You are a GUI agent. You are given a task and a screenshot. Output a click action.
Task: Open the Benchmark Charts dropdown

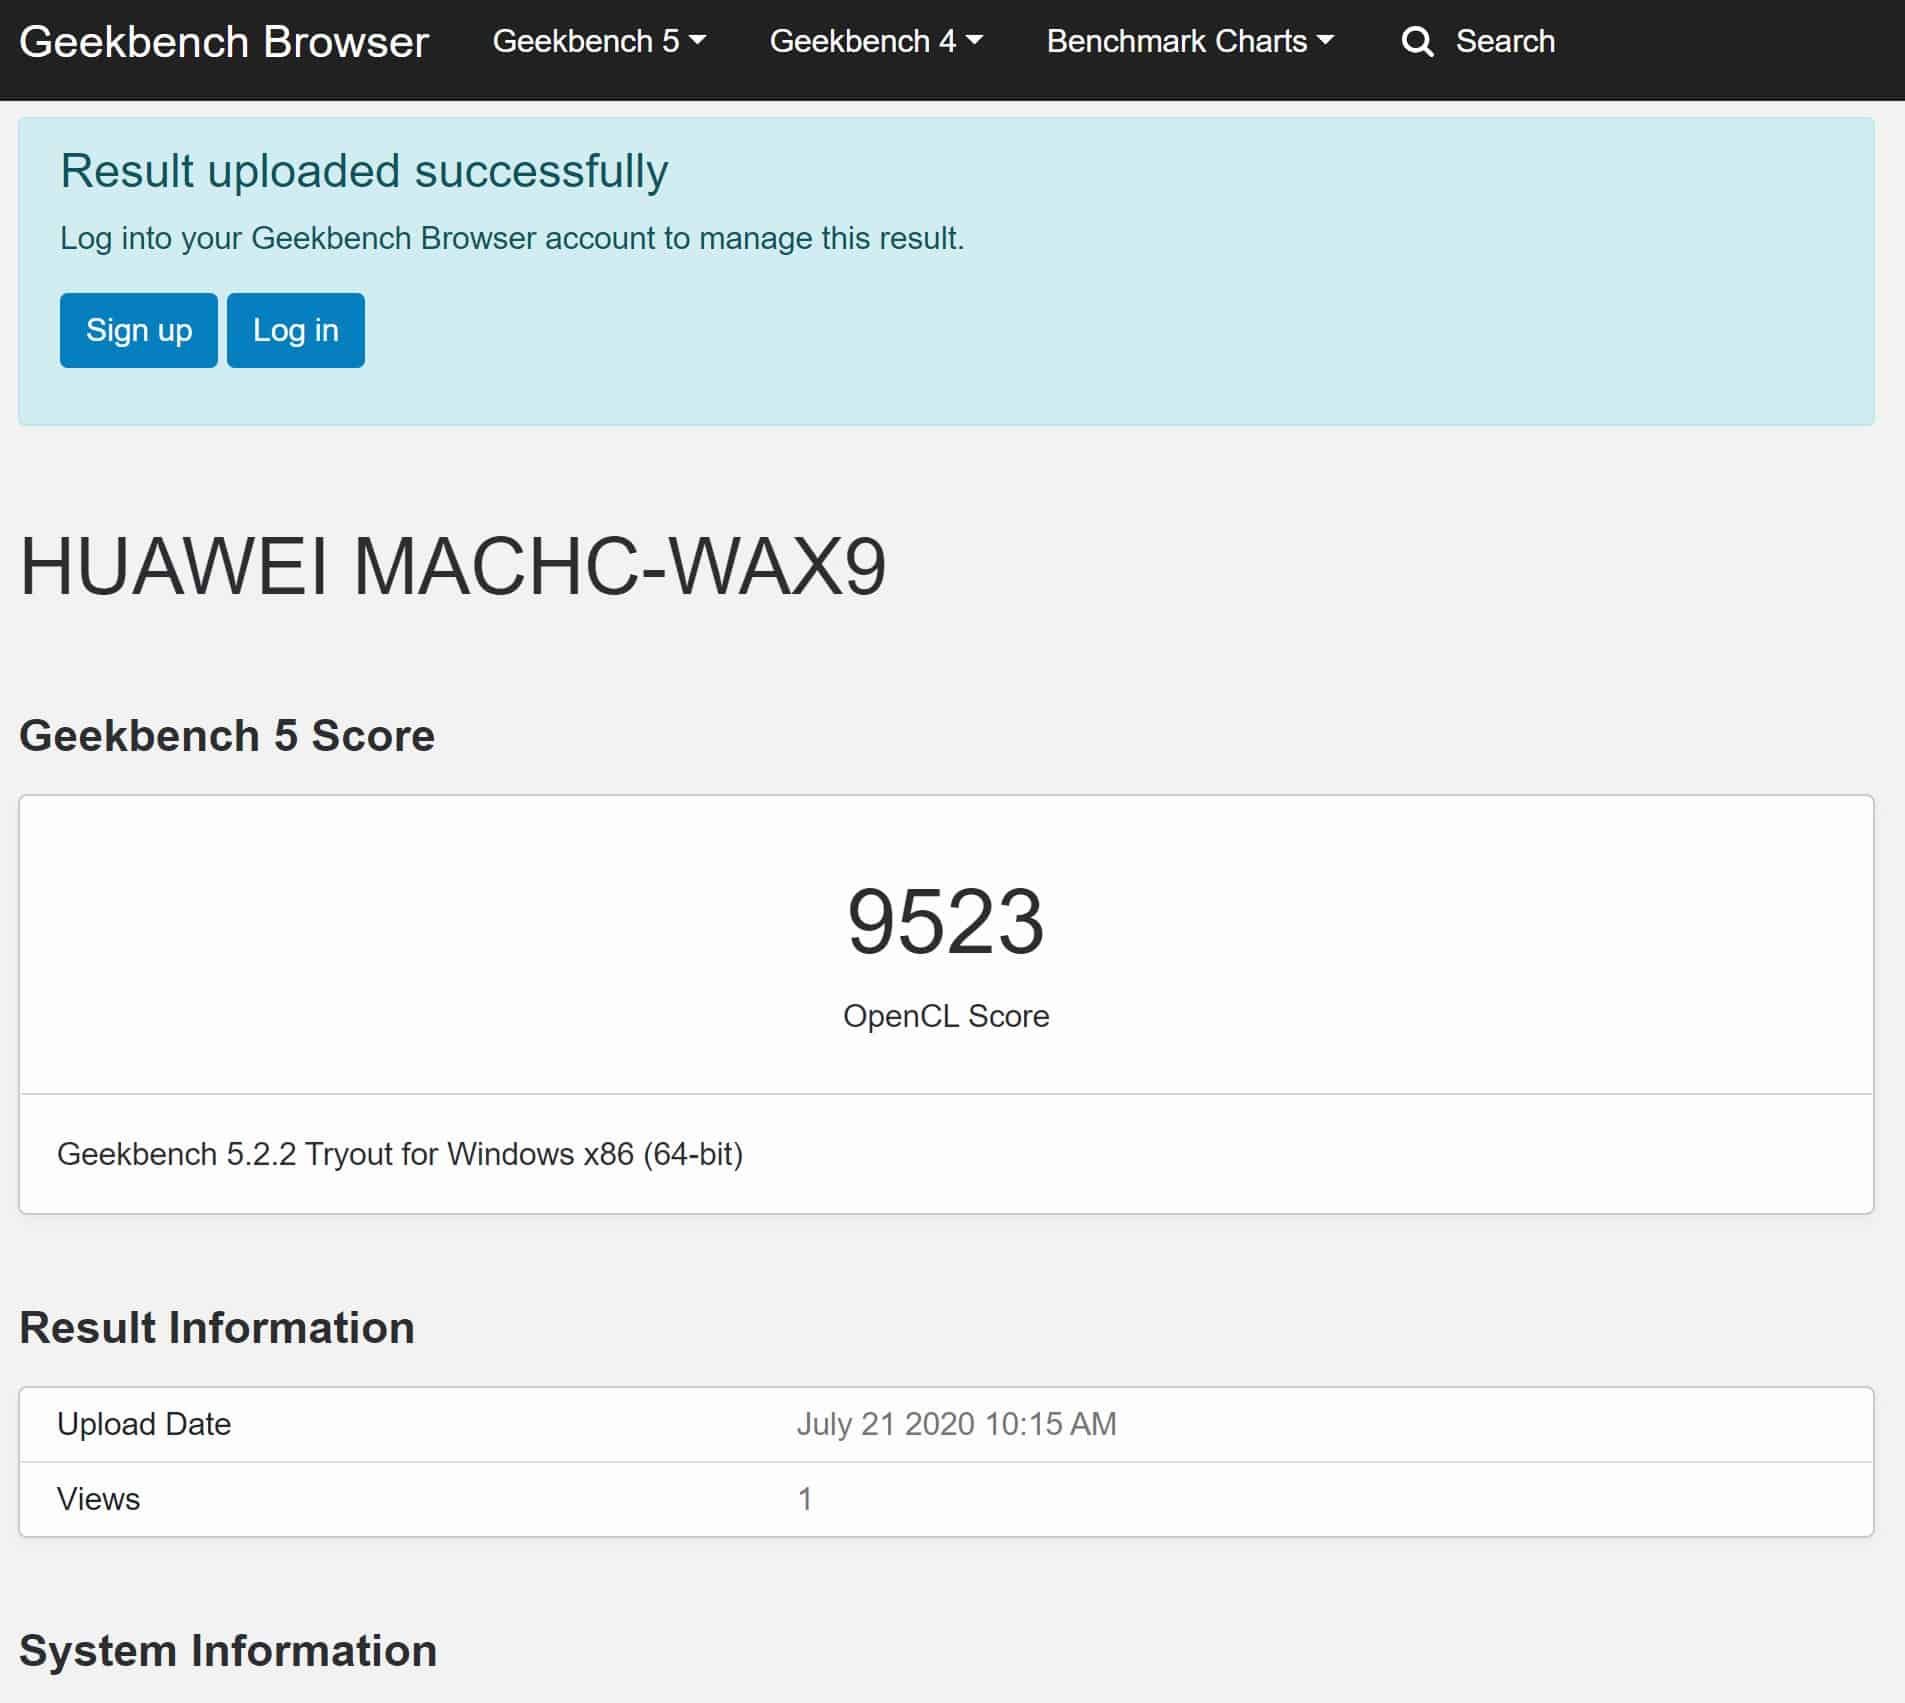pyautogui.click(x=1189, y=42)
